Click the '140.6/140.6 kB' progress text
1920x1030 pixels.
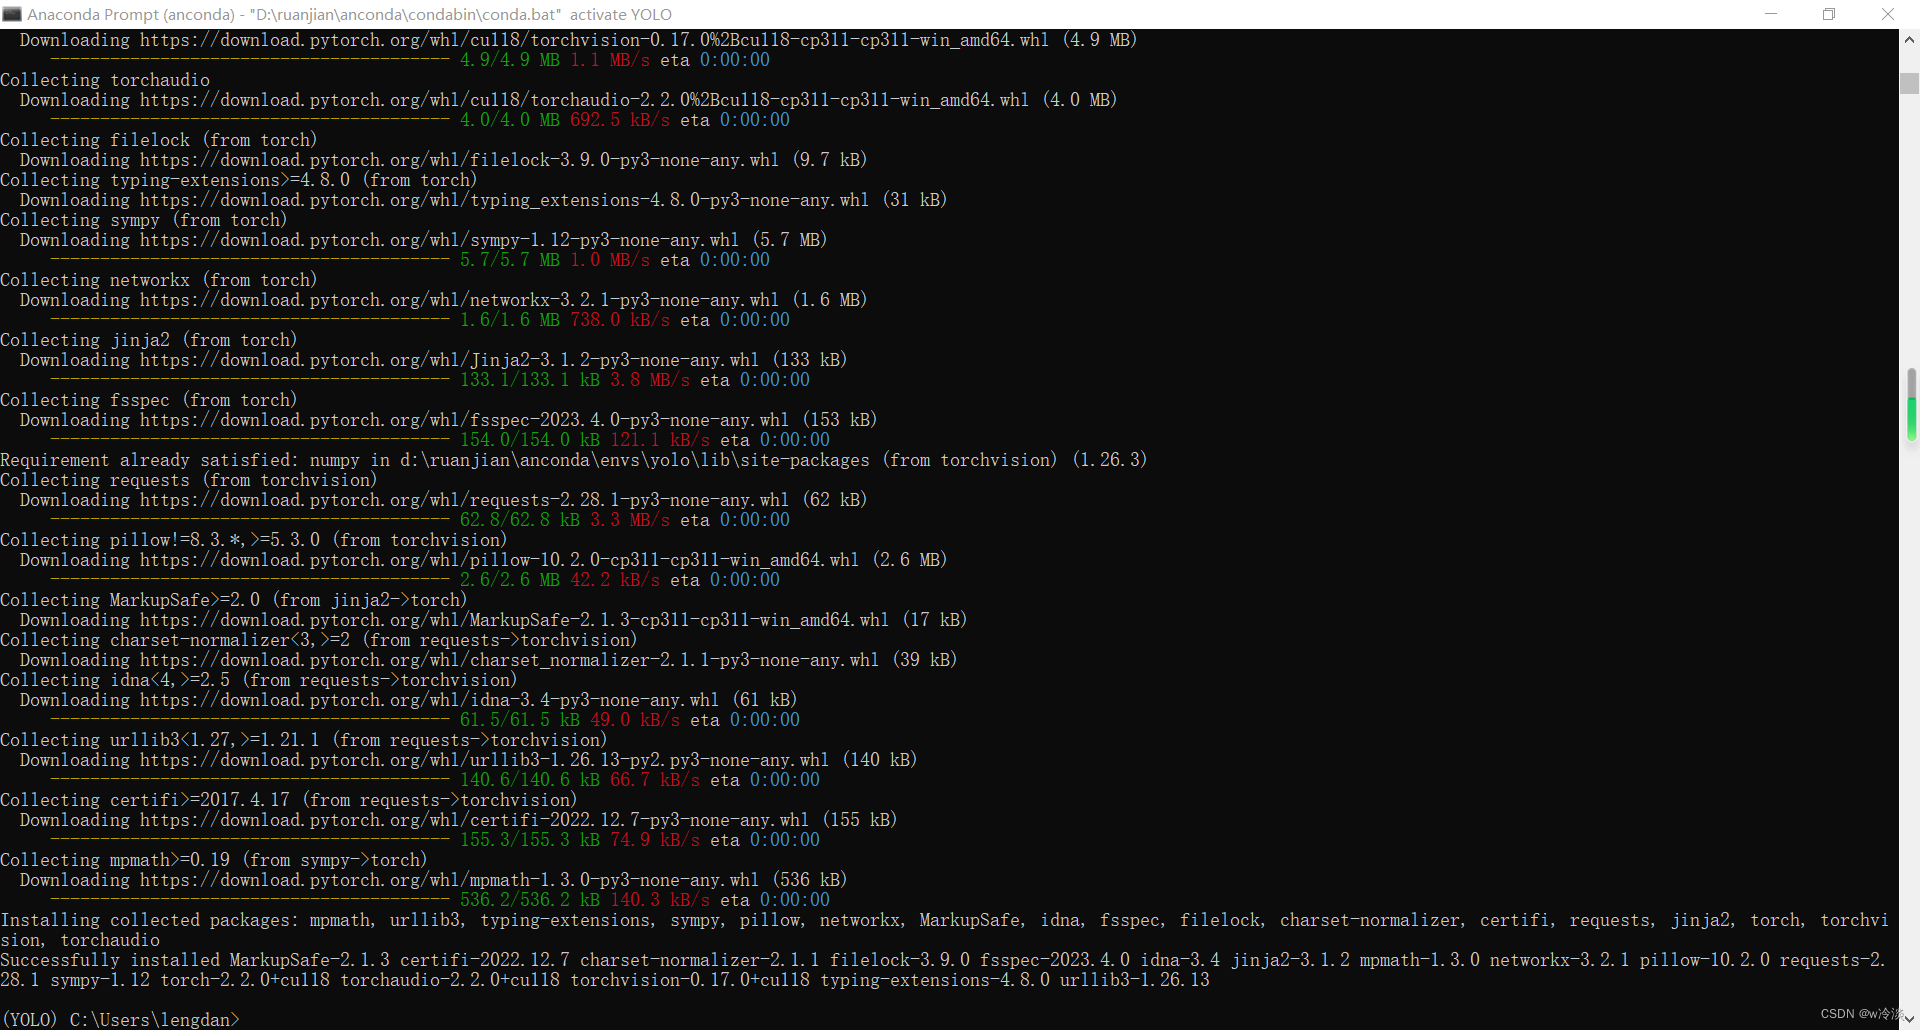[x=530, y=780]
